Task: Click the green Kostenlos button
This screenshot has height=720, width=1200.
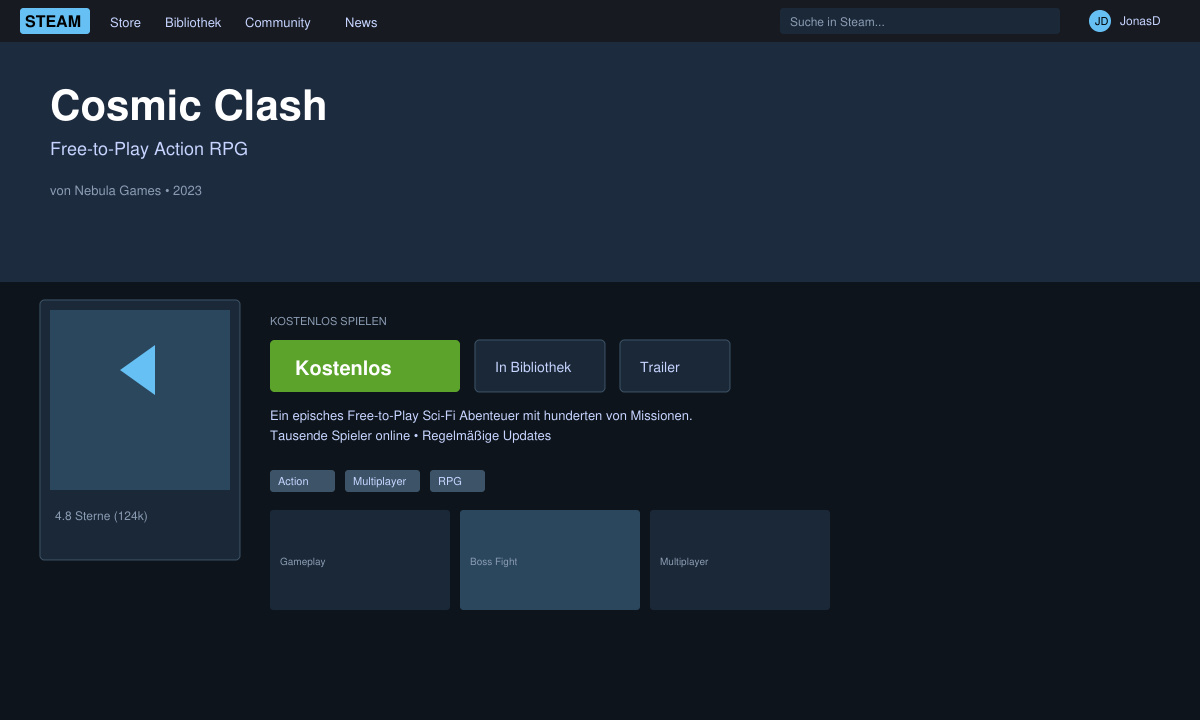Action: click(x=365, y=366)
